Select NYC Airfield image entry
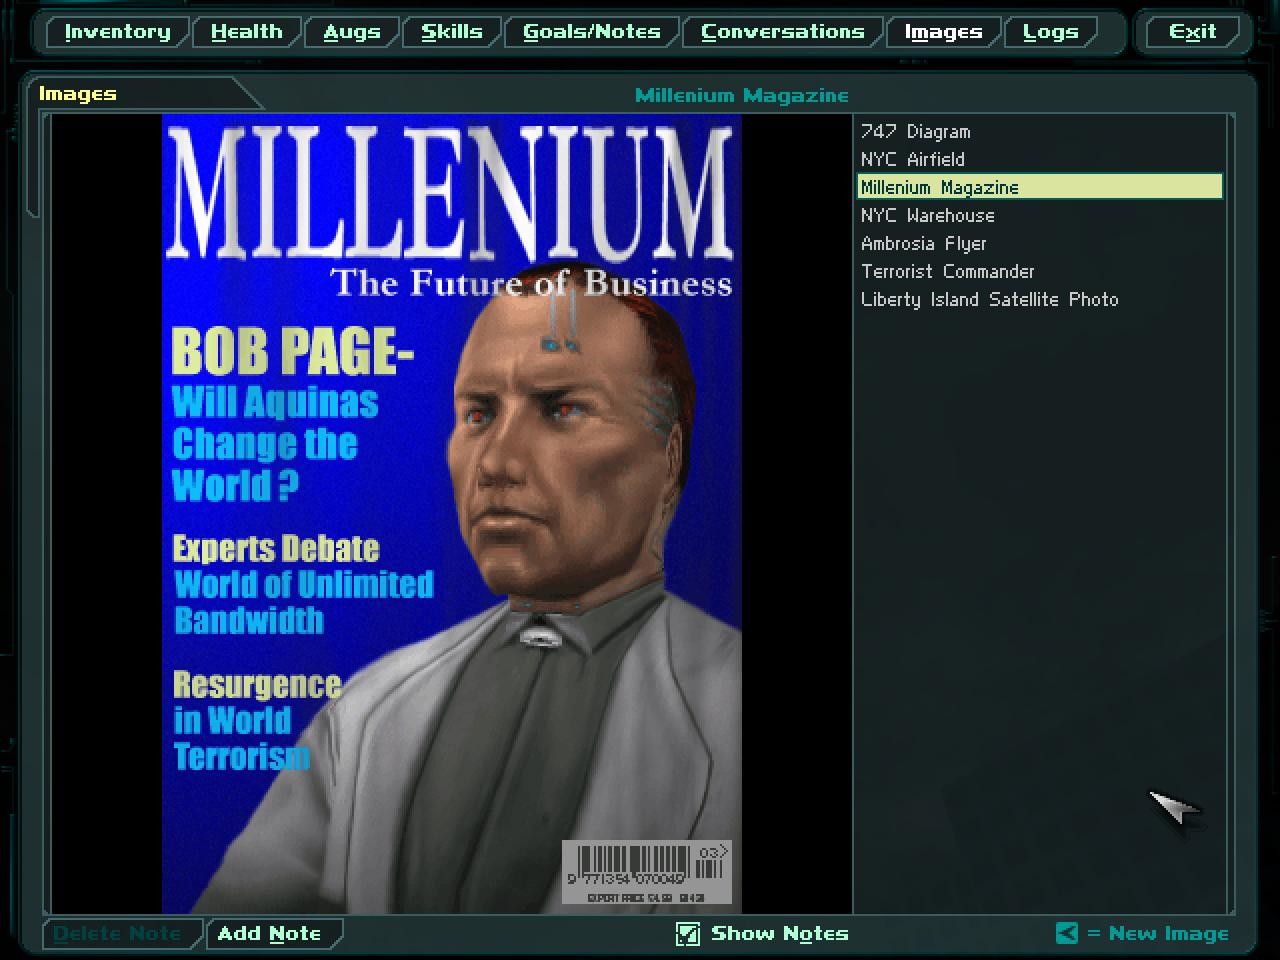Screen dimensions: 1280x960 (x=912, y=160)
